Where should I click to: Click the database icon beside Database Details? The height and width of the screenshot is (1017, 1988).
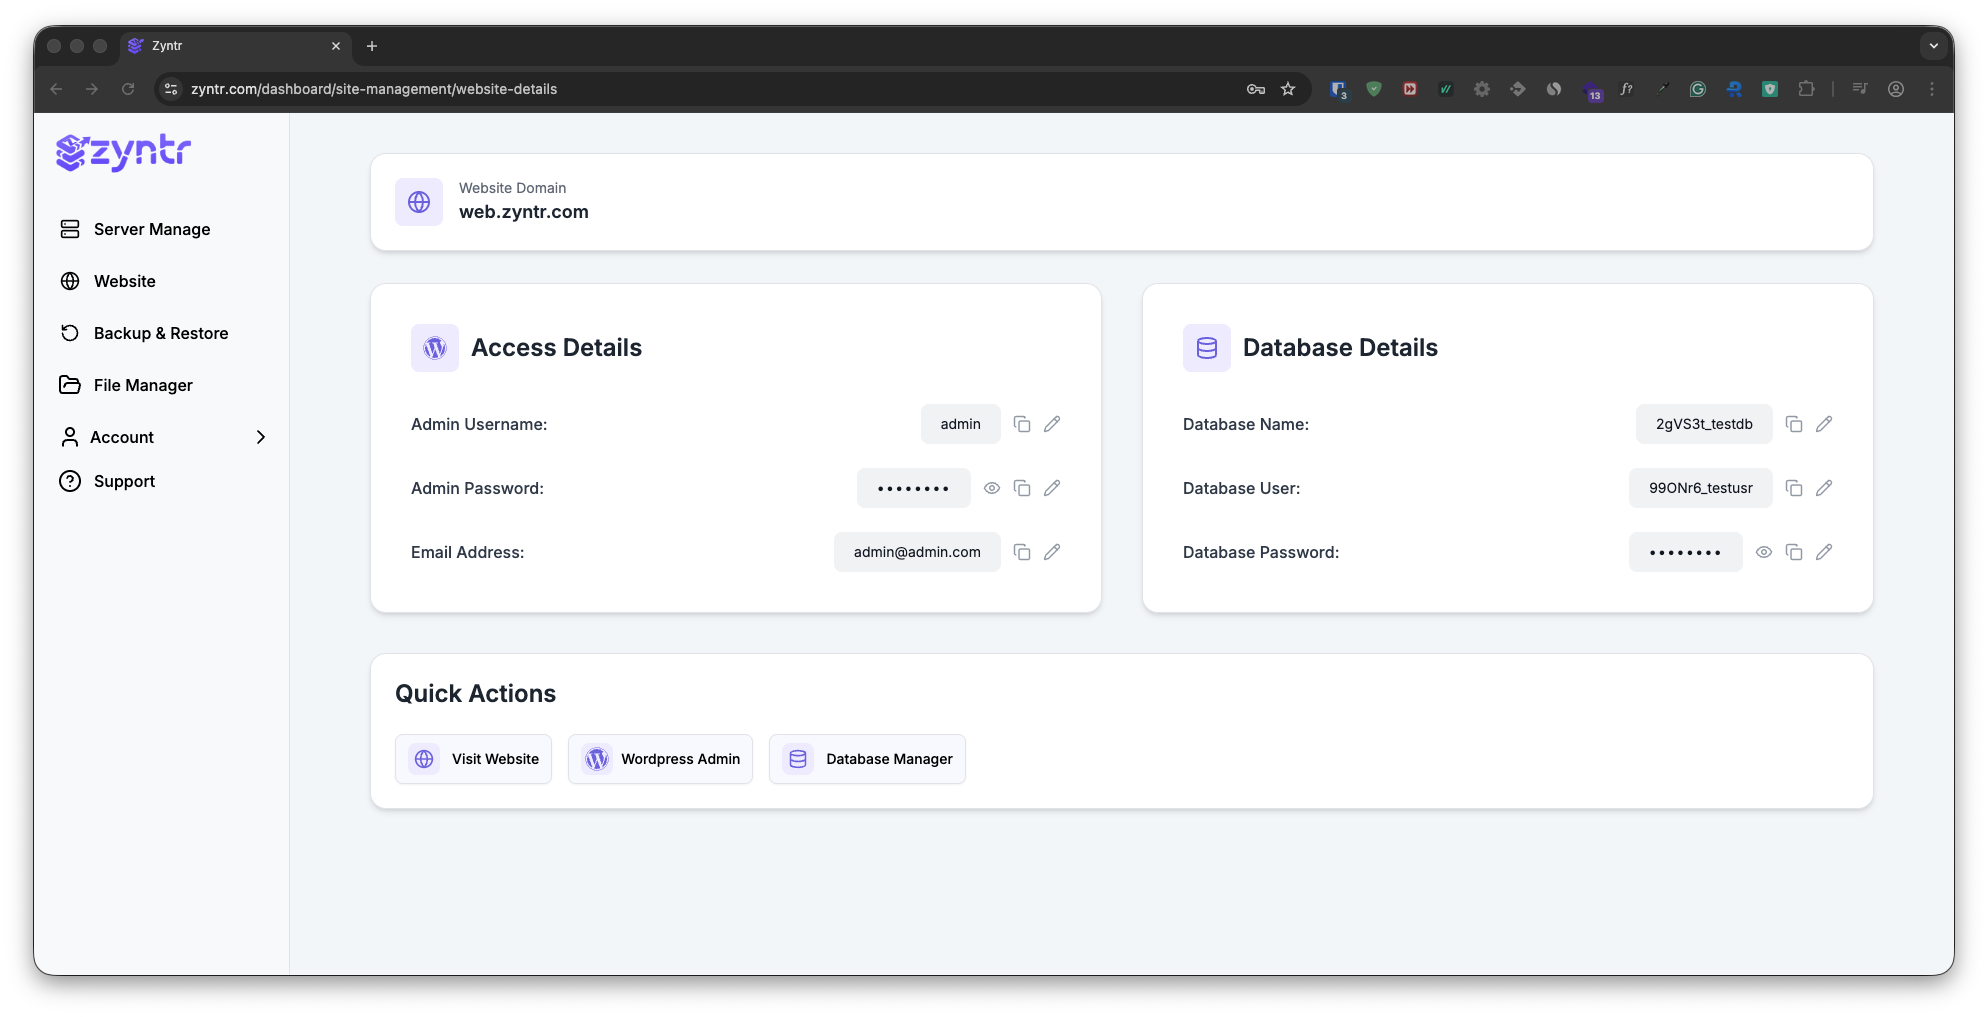1207,348
